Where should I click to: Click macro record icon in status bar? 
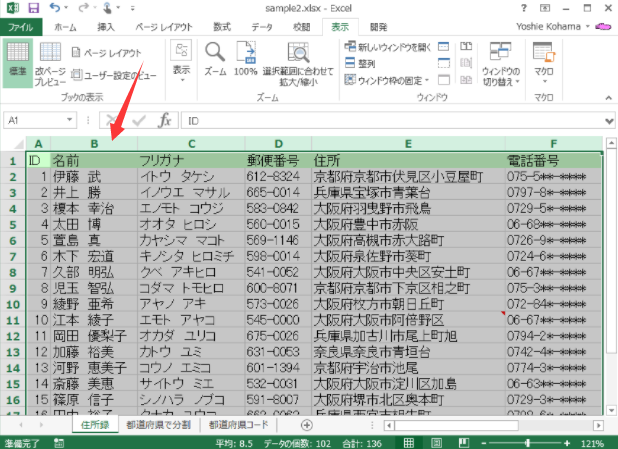point(59,443)
